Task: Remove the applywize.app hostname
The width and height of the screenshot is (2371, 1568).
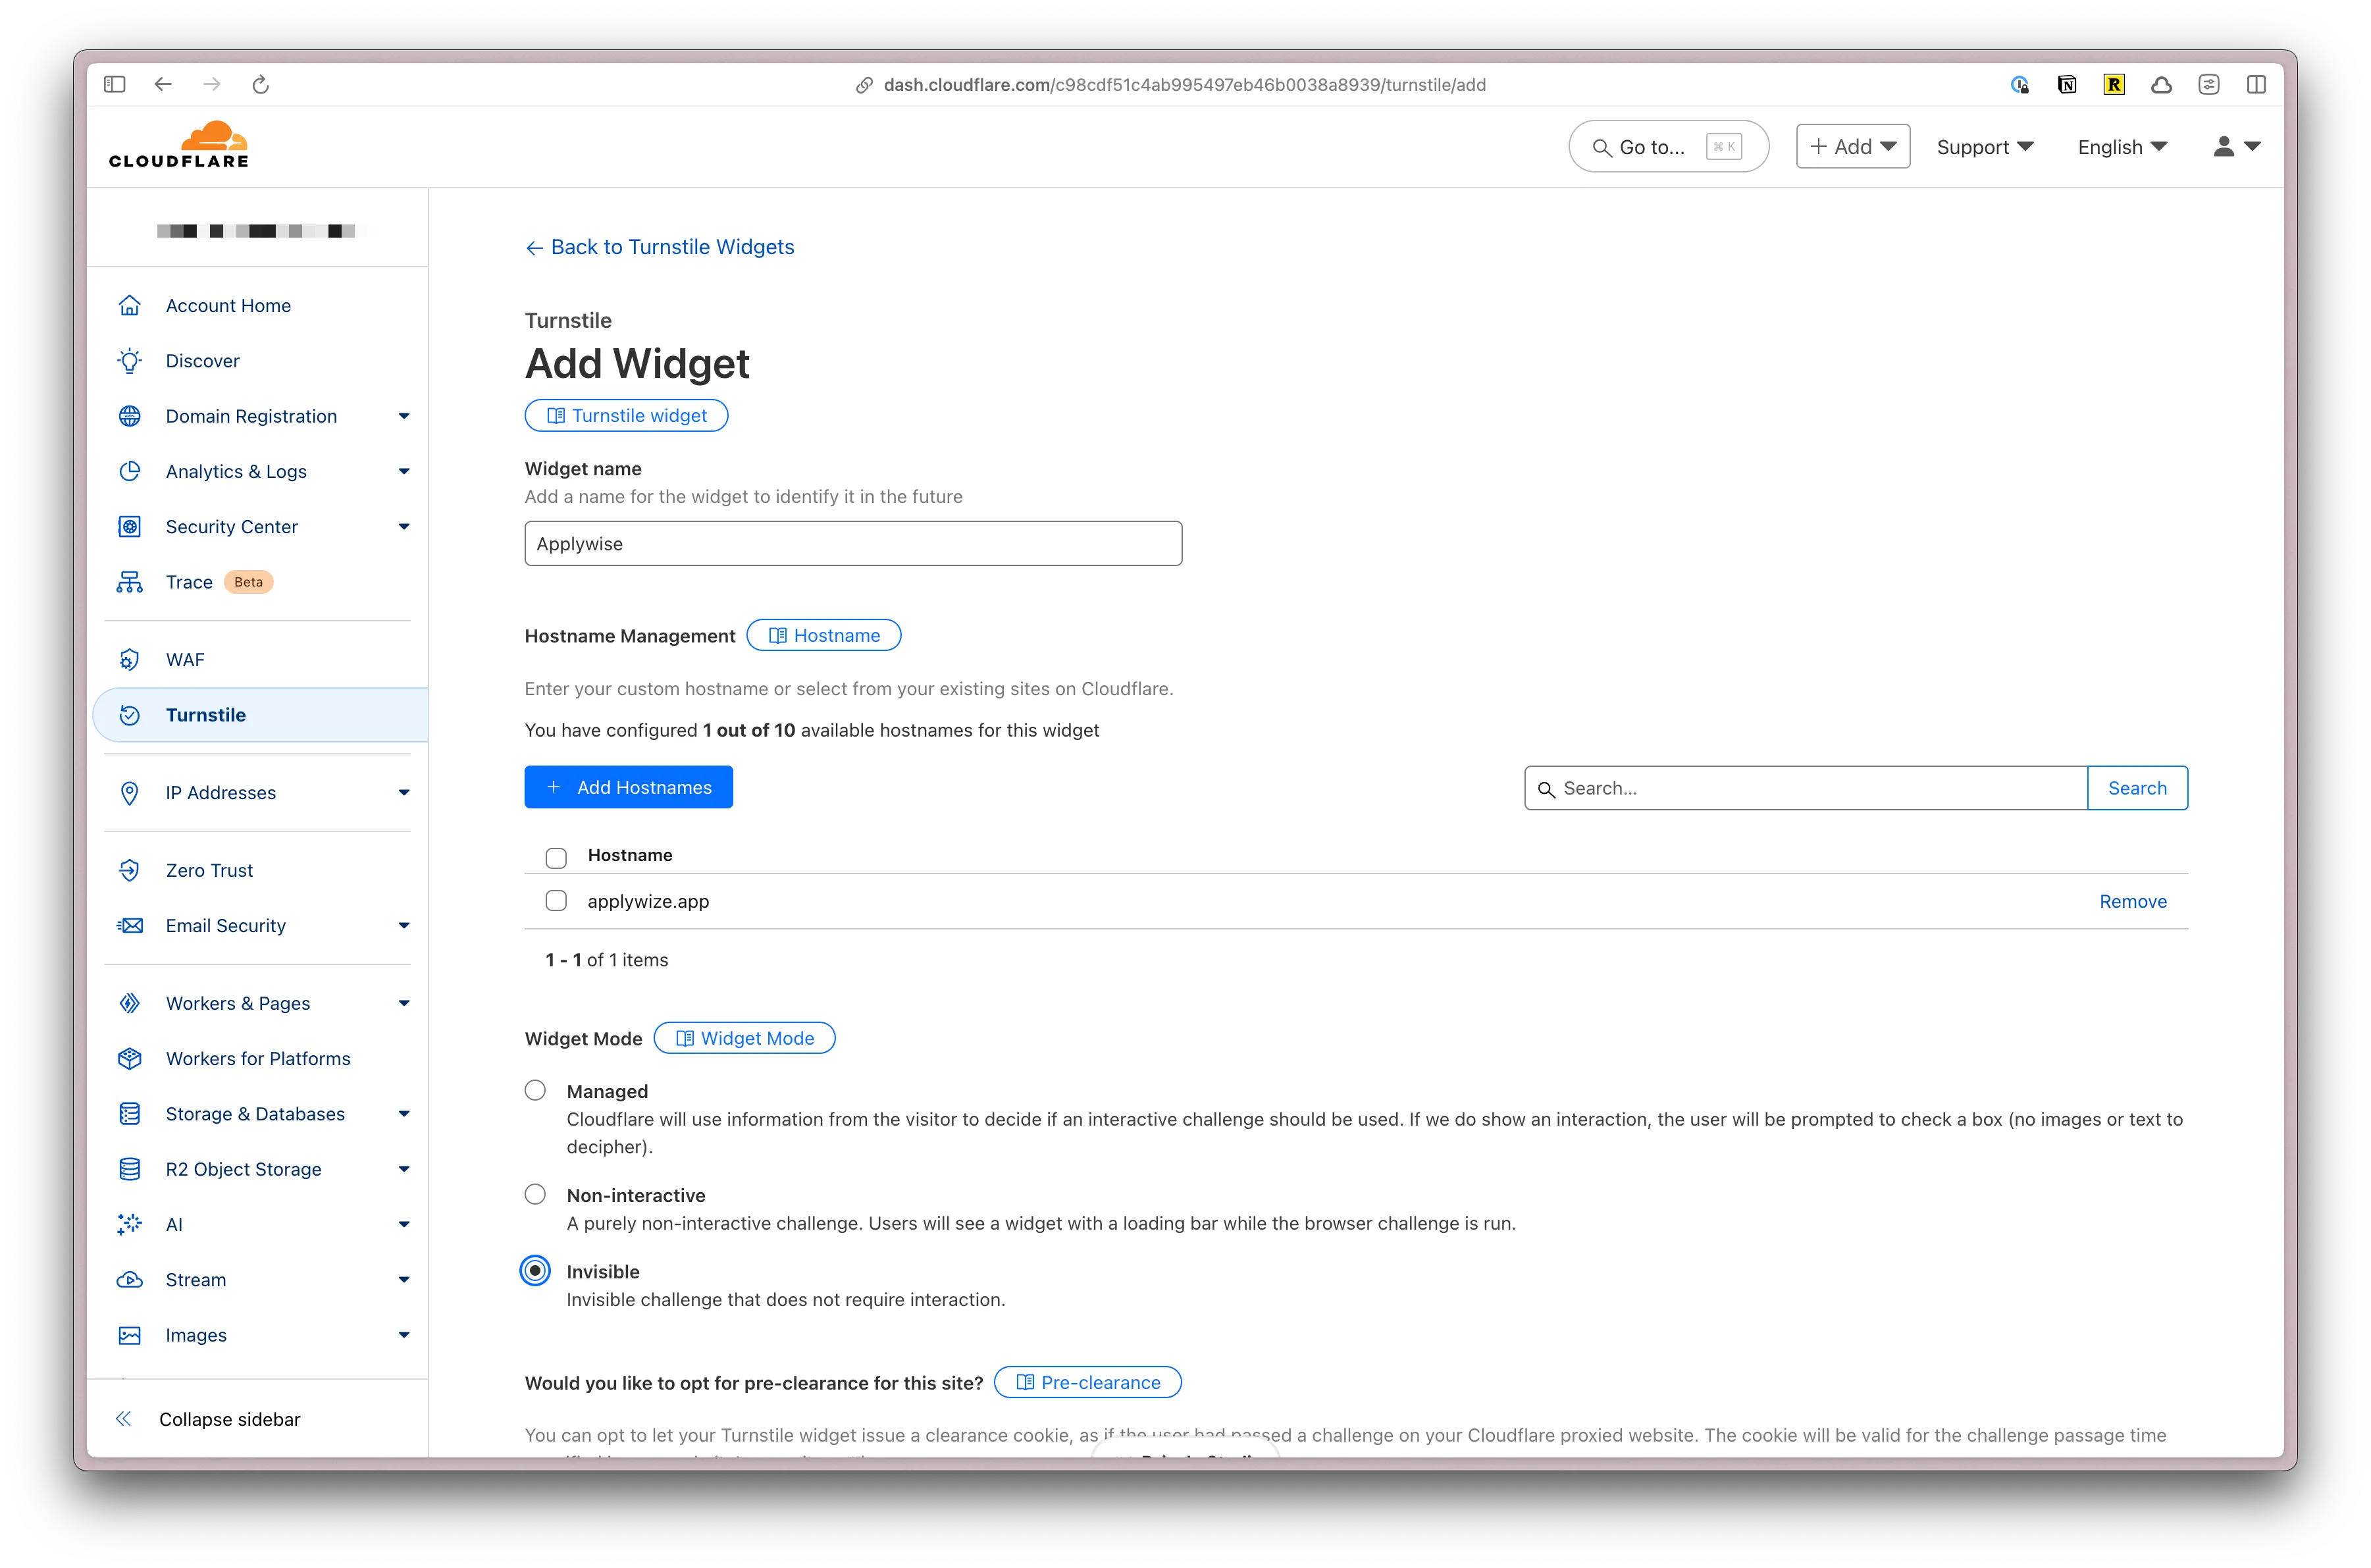Action: 2133,901
